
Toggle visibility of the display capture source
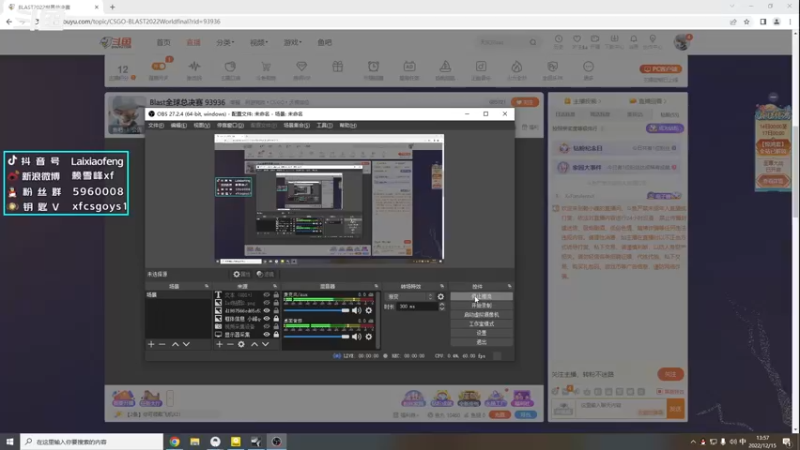pos(266,335)
